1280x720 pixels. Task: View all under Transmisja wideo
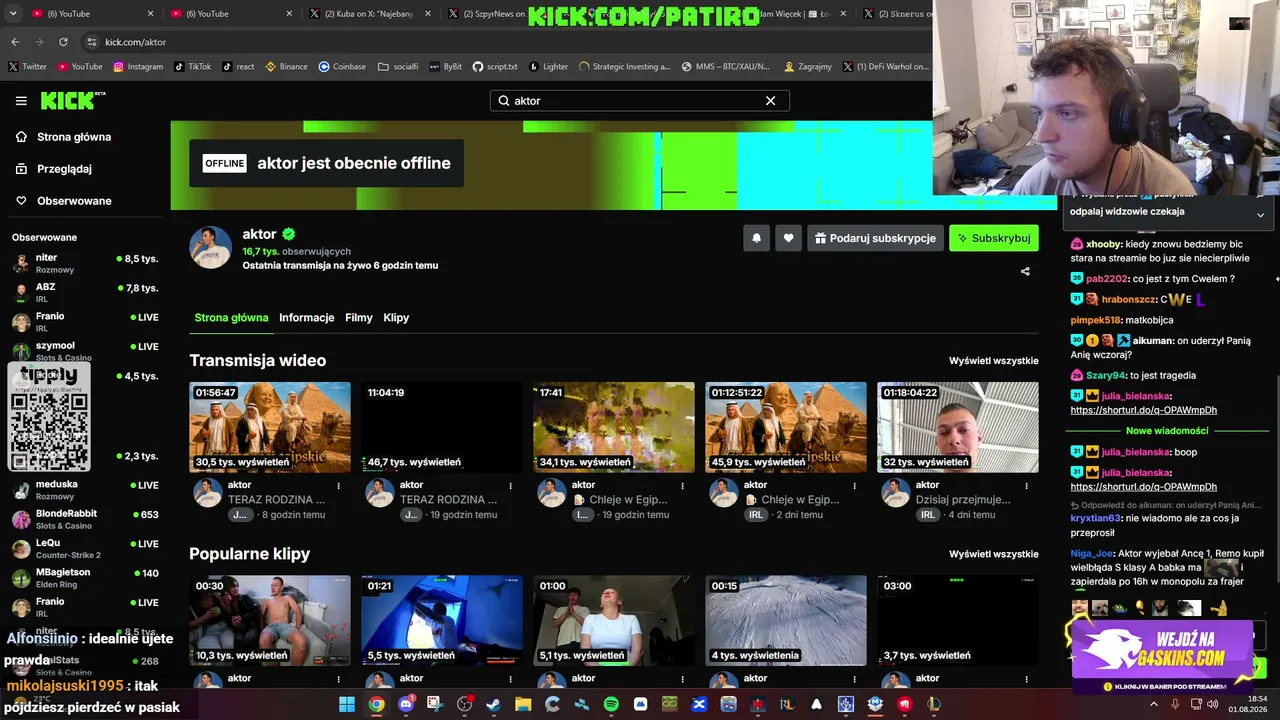pyautogui.click(x=993, y=361)
